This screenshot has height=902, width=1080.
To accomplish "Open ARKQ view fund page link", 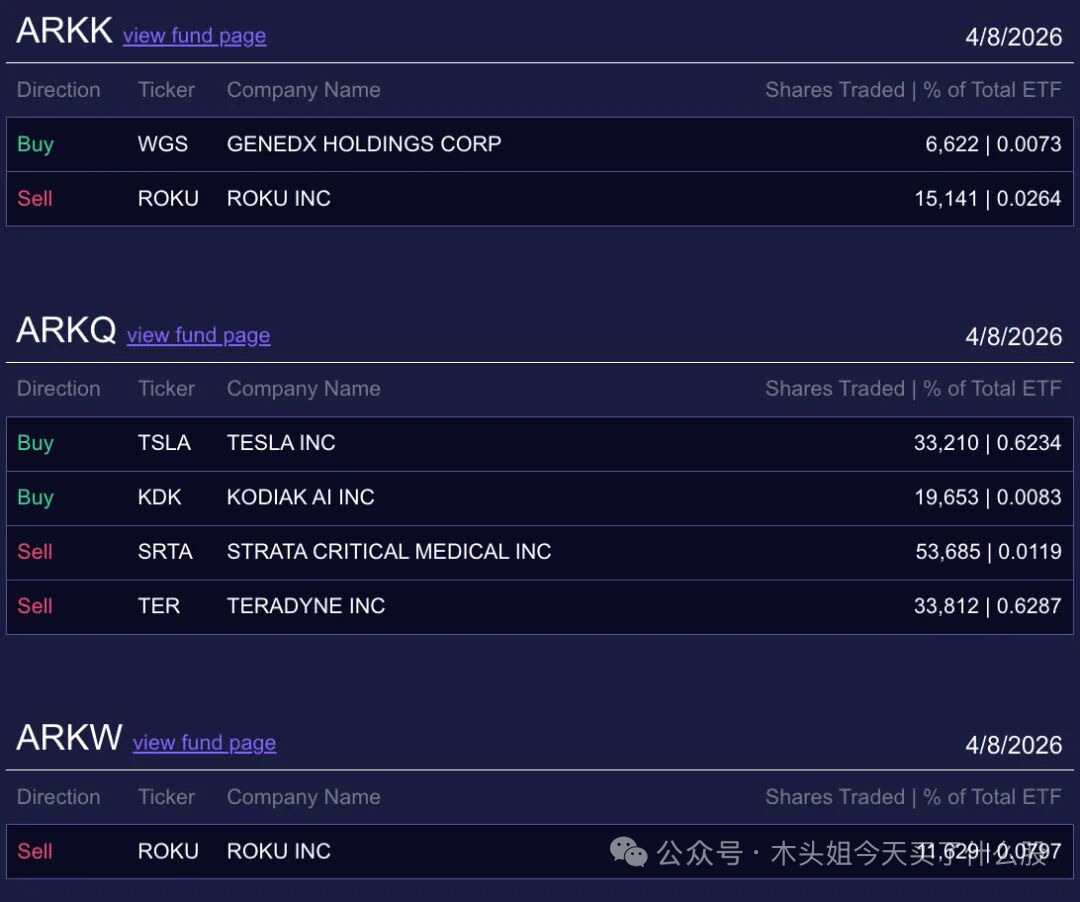I will tap(198, 335).
